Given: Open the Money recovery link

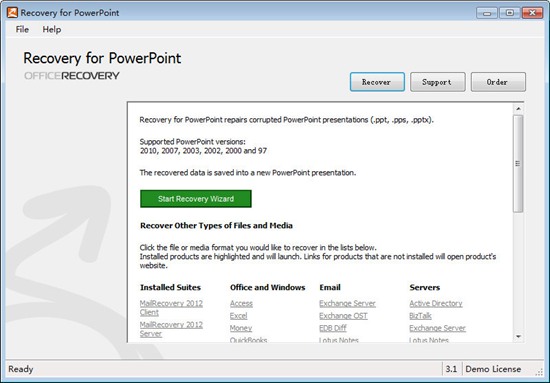Looking at the screenshot, I should (241, 328).
